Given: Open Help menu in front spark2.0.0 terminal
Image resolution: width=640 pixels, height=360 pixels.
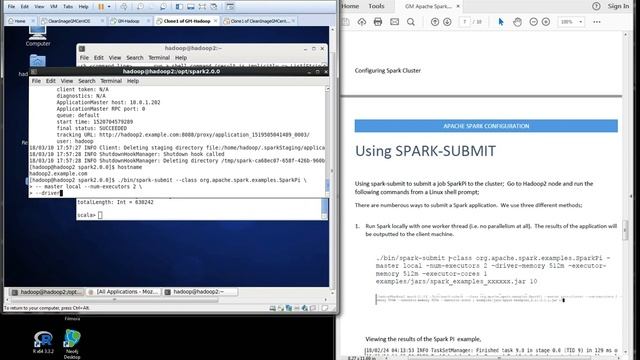Looking at the screenshot, I should pos(133,81).
